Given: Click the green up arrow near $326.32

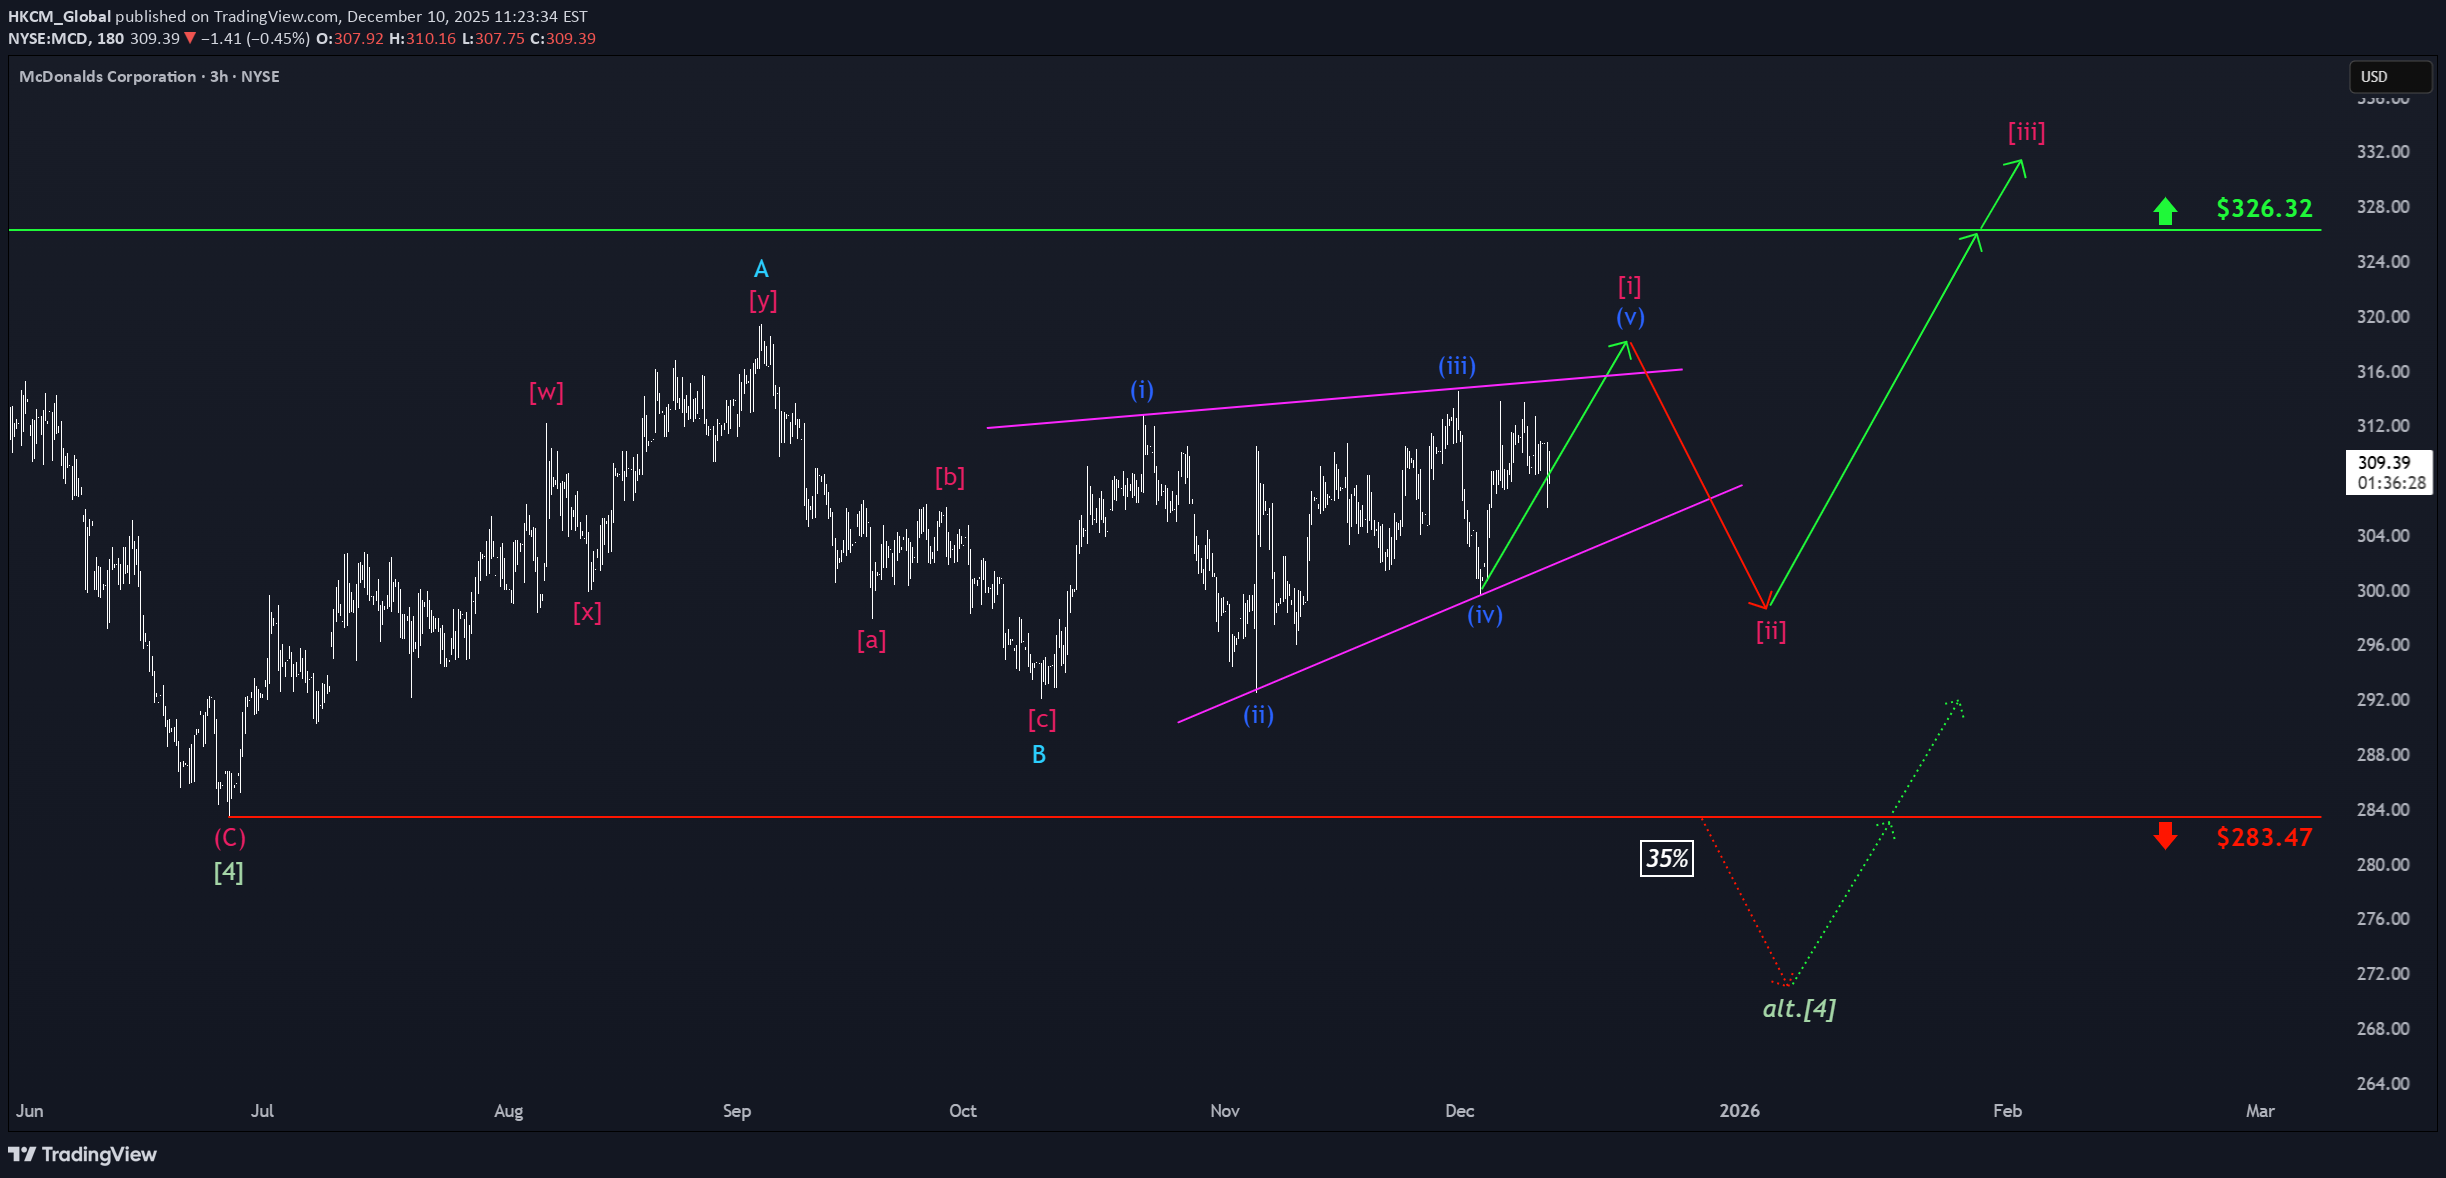Looking at the screenshot, I should click(x=2165, y=210).
